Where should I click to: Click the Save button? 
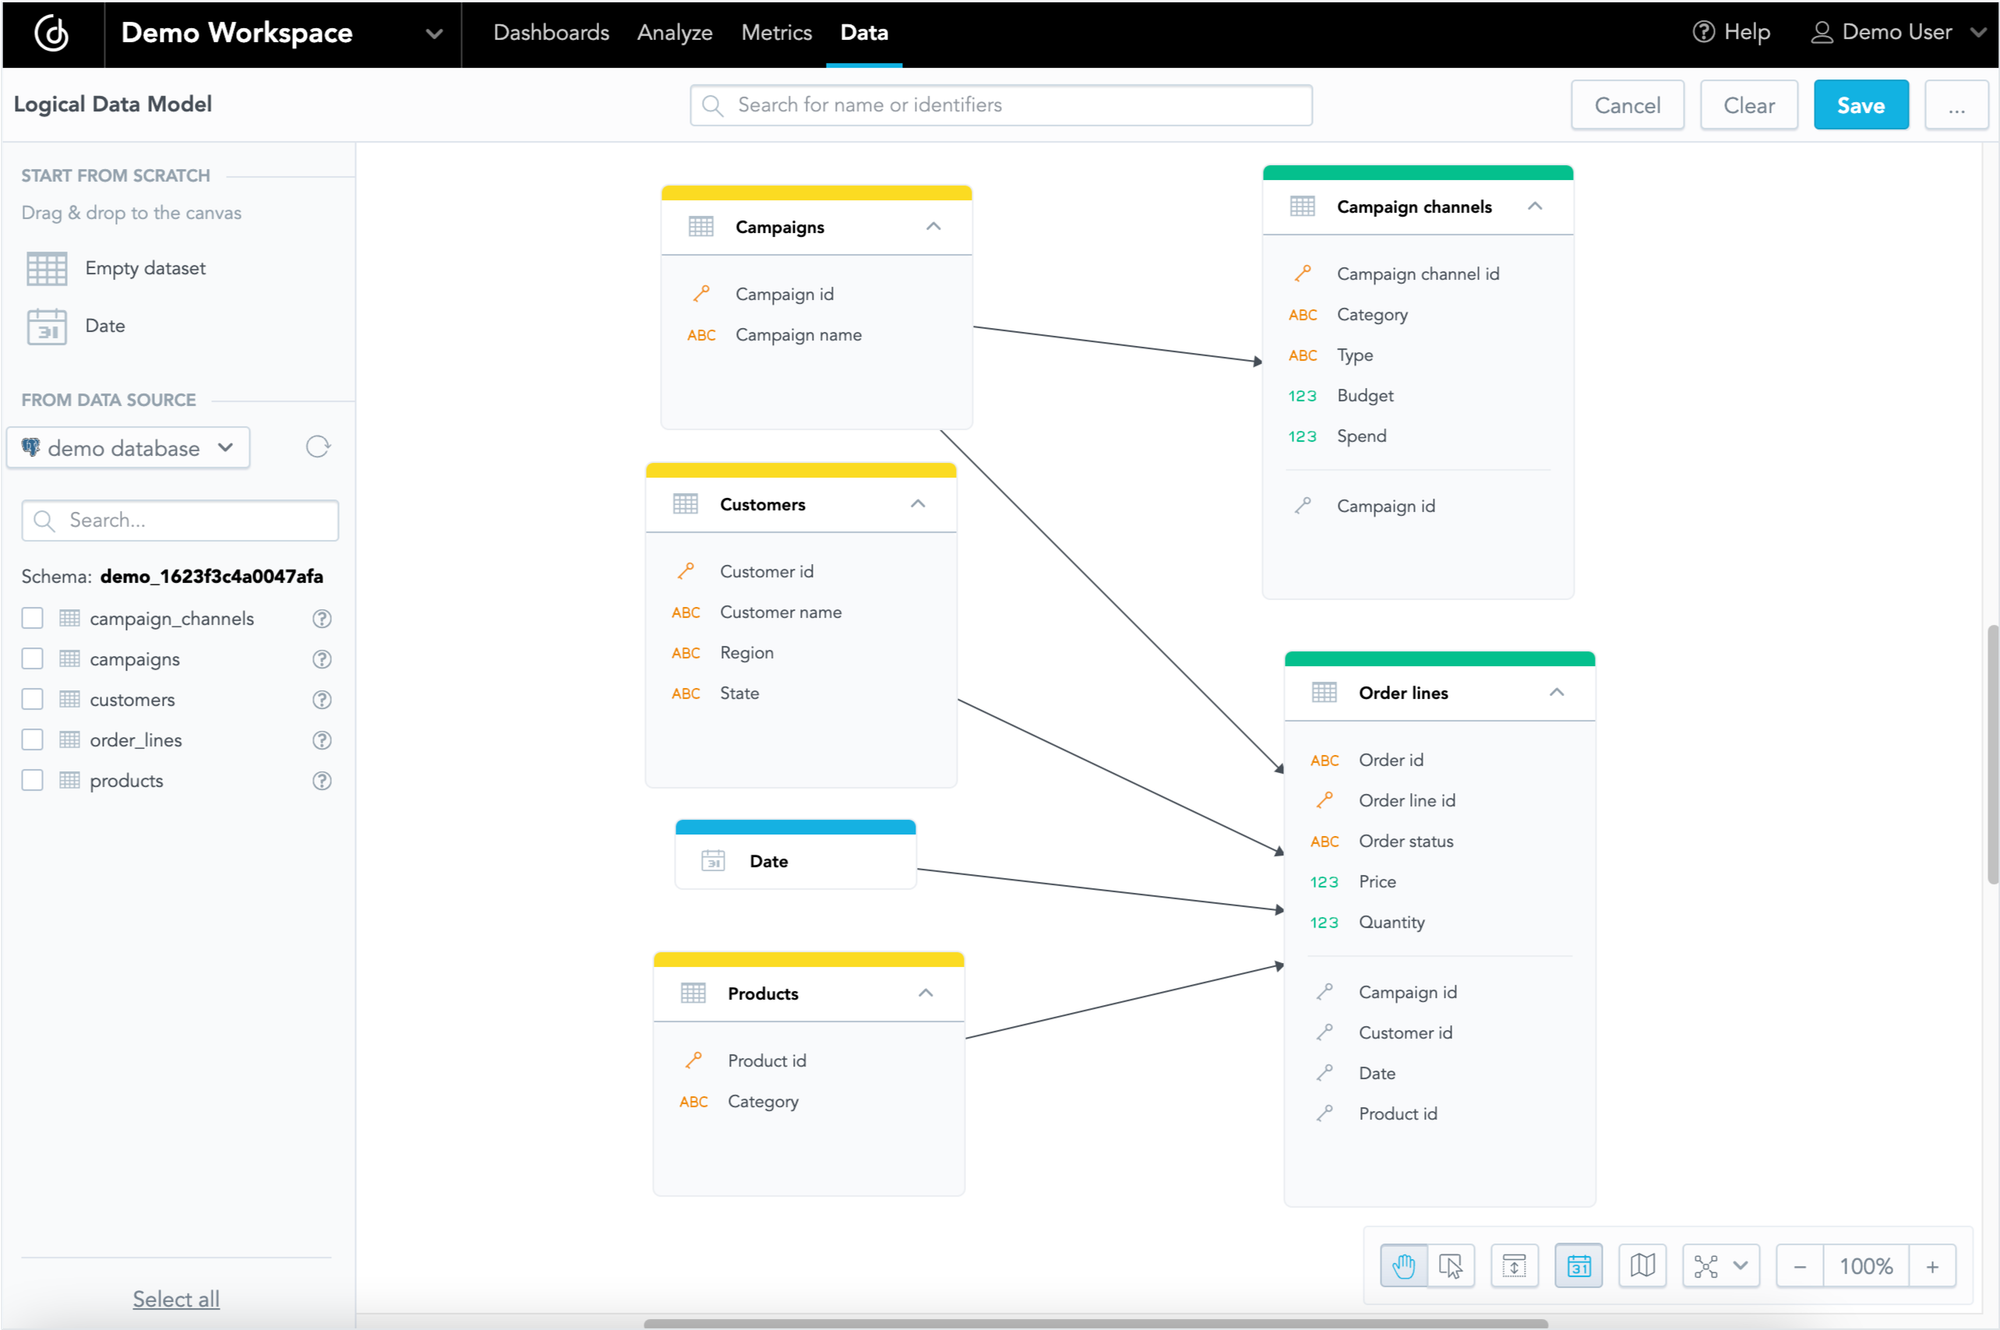[x=1860, y=104]
